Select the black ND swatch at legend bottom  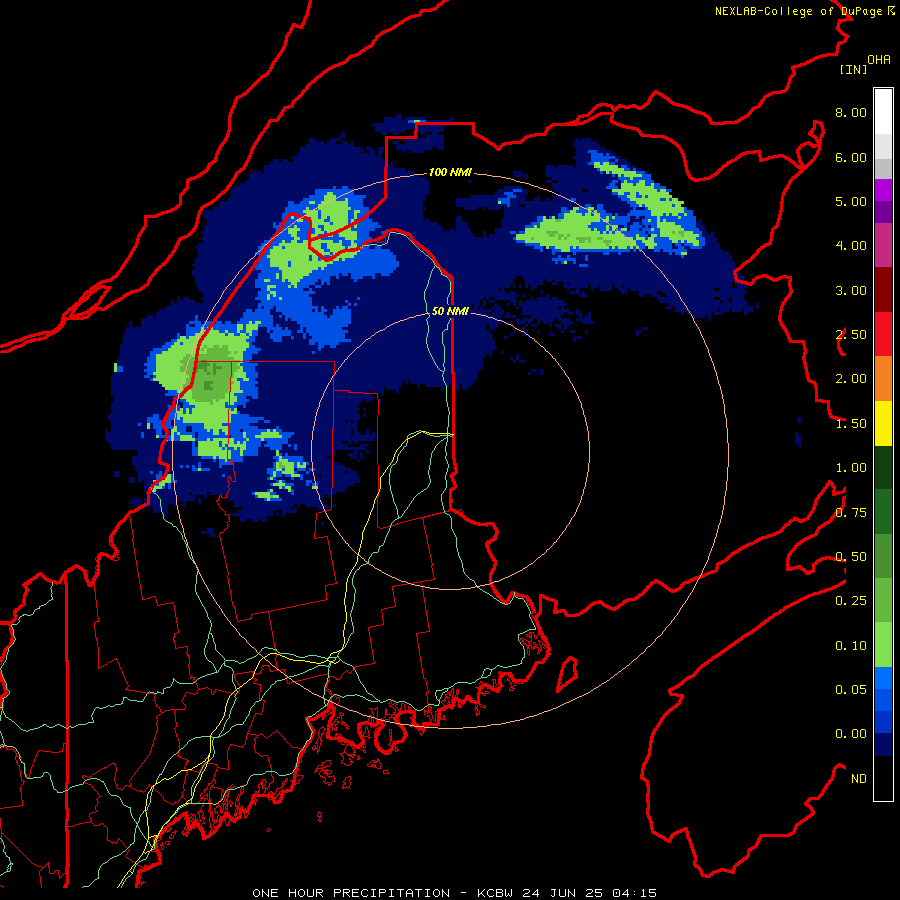pos(883,778)
